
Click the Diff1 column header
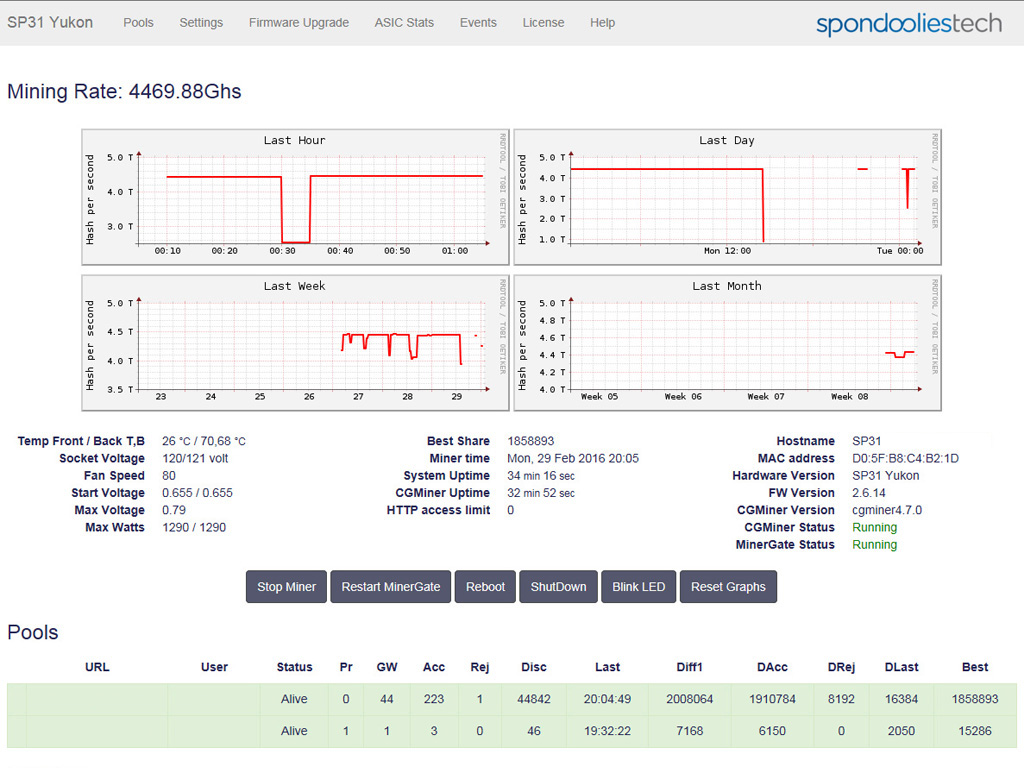click(690, 667)
